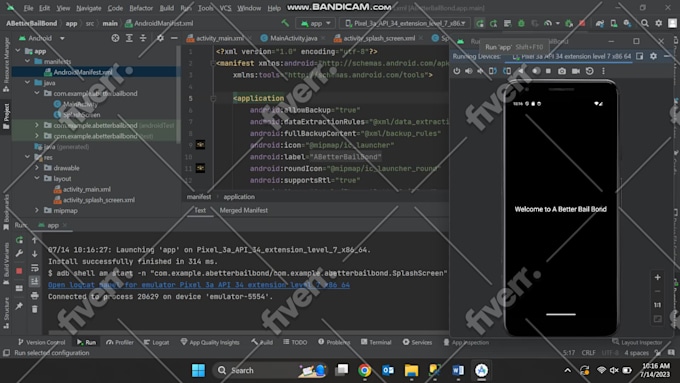Click the emulator Overview square icon
This screenshot has width=680, height=383.
pyautogui.click(x=548, y=71)
